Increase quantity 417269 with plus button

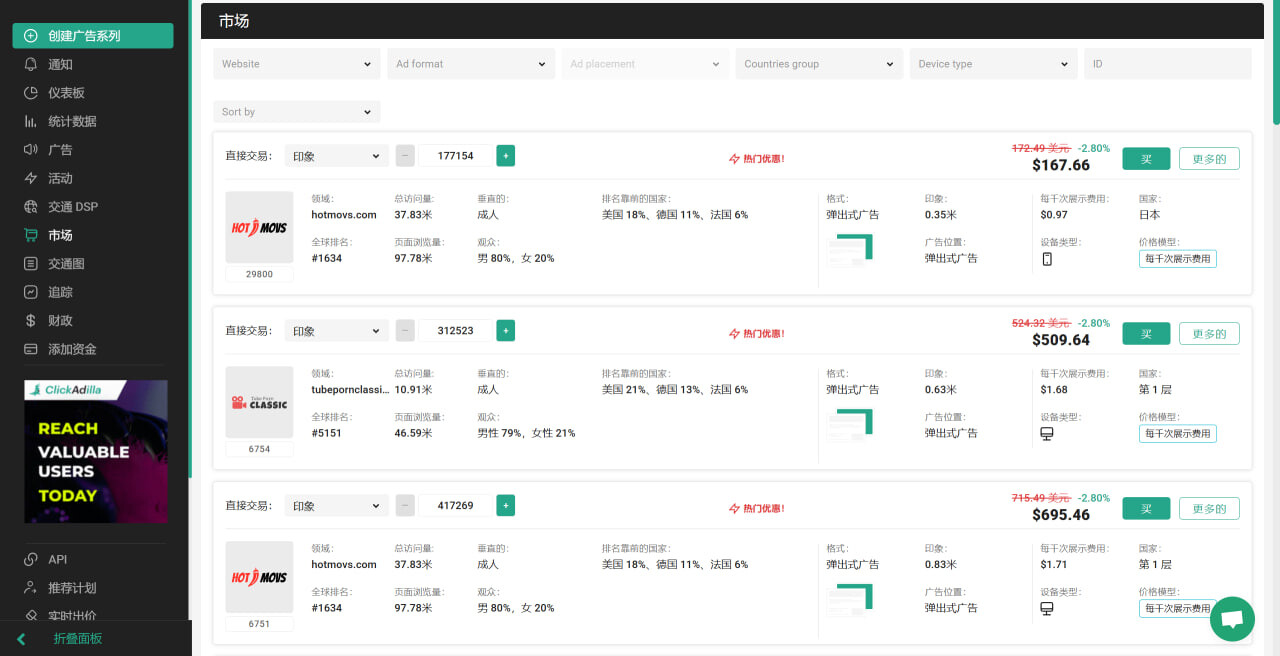pos(506,506)
